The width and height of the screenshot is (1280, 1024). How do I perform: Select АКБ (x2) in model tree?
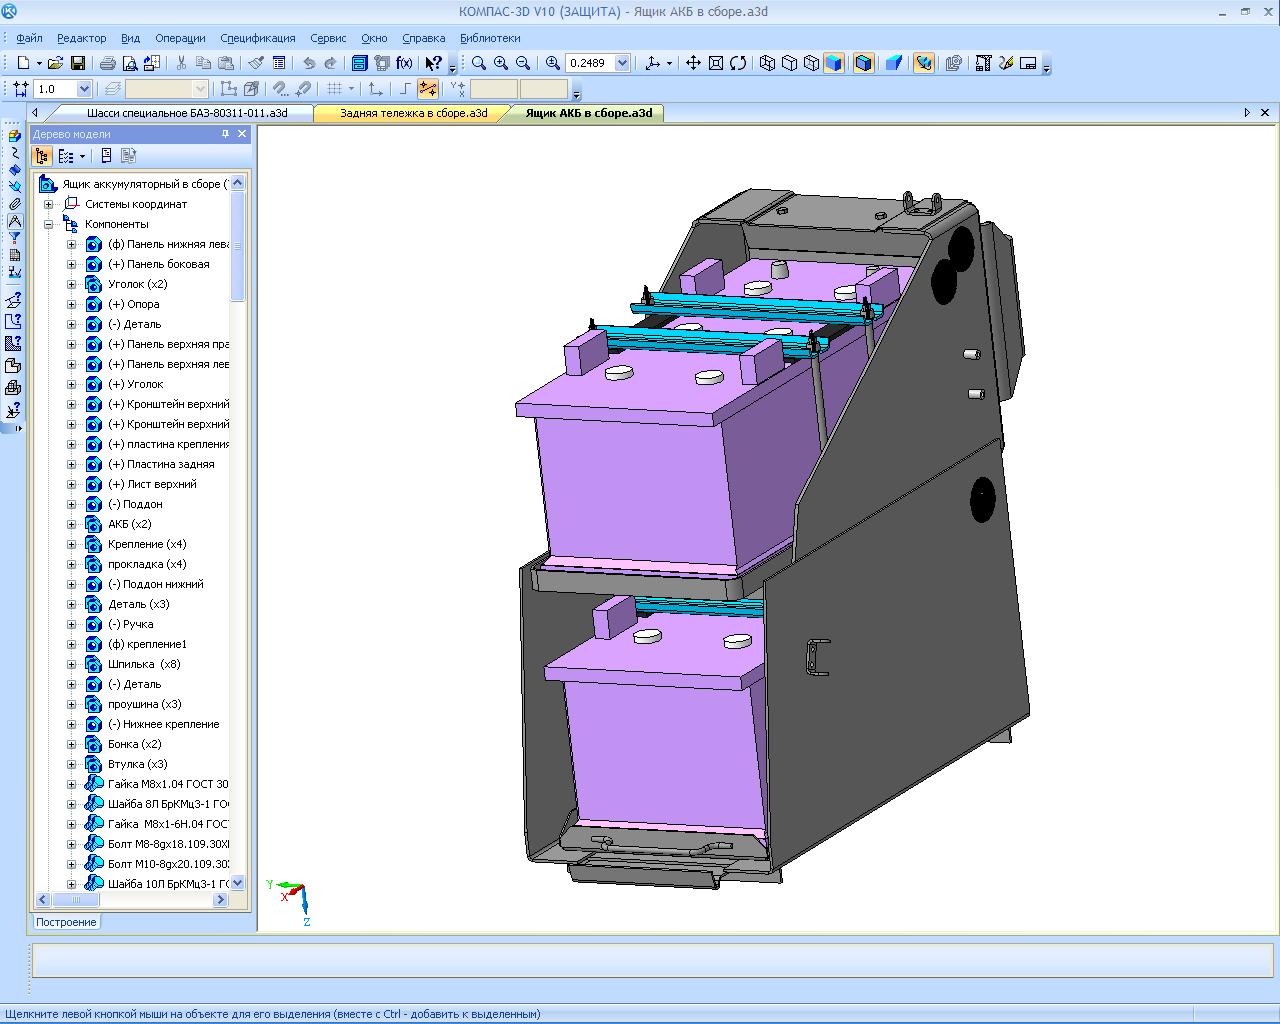pos(130,524)
